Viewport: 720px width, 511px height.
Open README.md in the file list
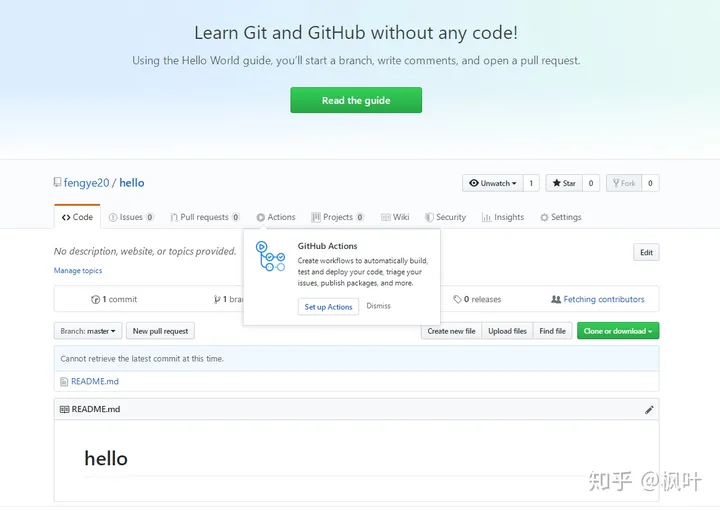click(95, 382)
